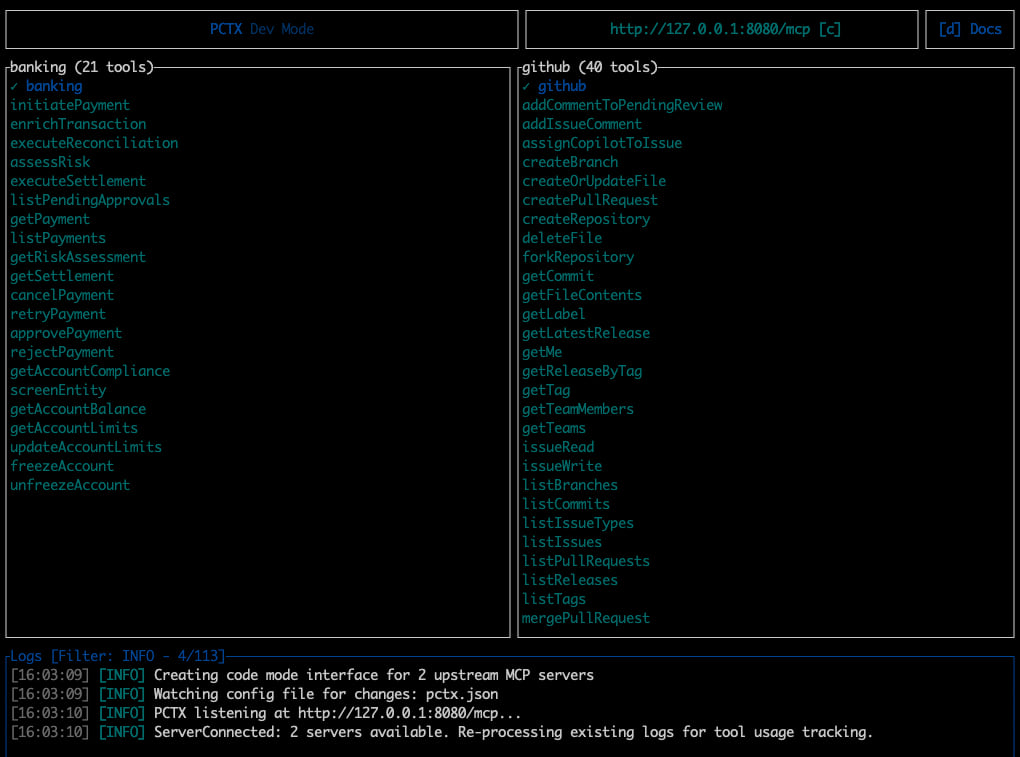Expand the banking (21 tools) panel title

point(82,67)
